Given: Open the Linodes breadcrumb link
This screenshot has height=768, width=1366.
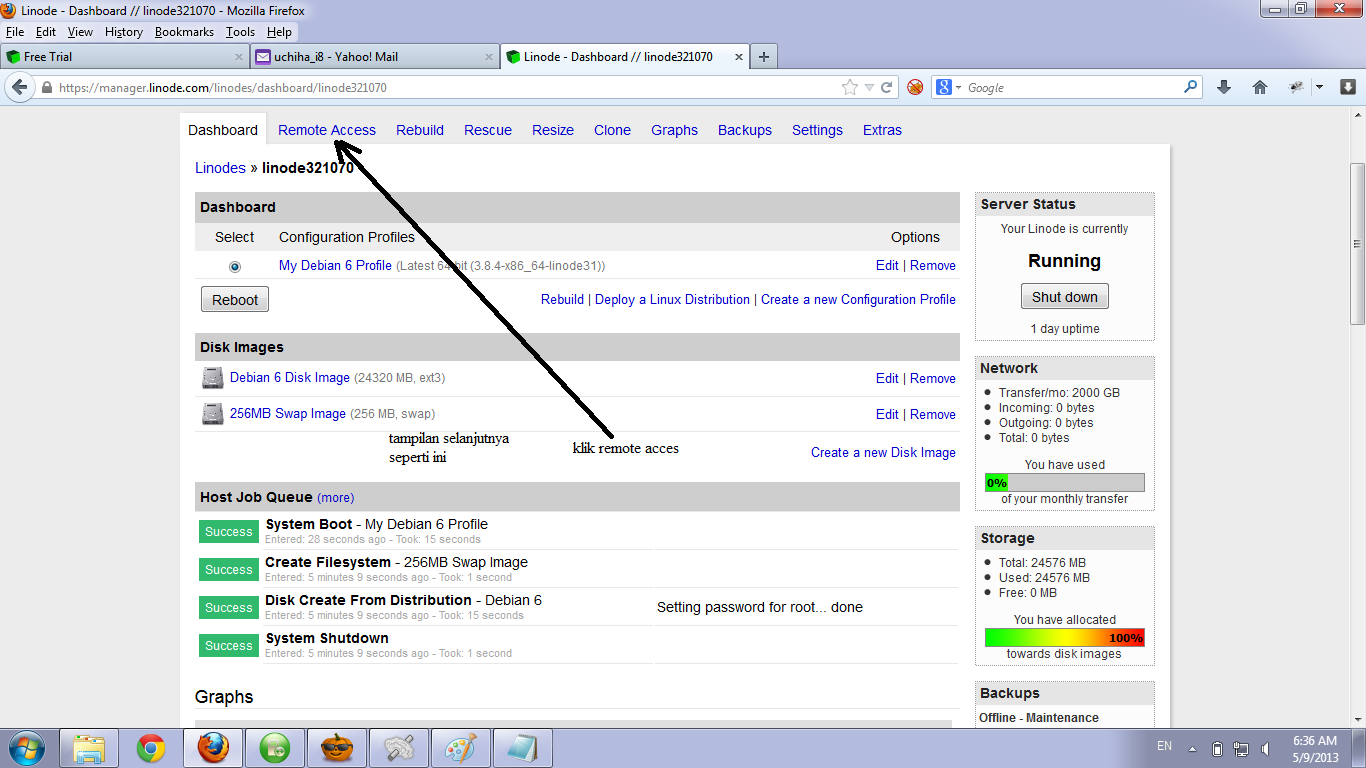Looking at the screenshot, I should [x=220, y=168].
